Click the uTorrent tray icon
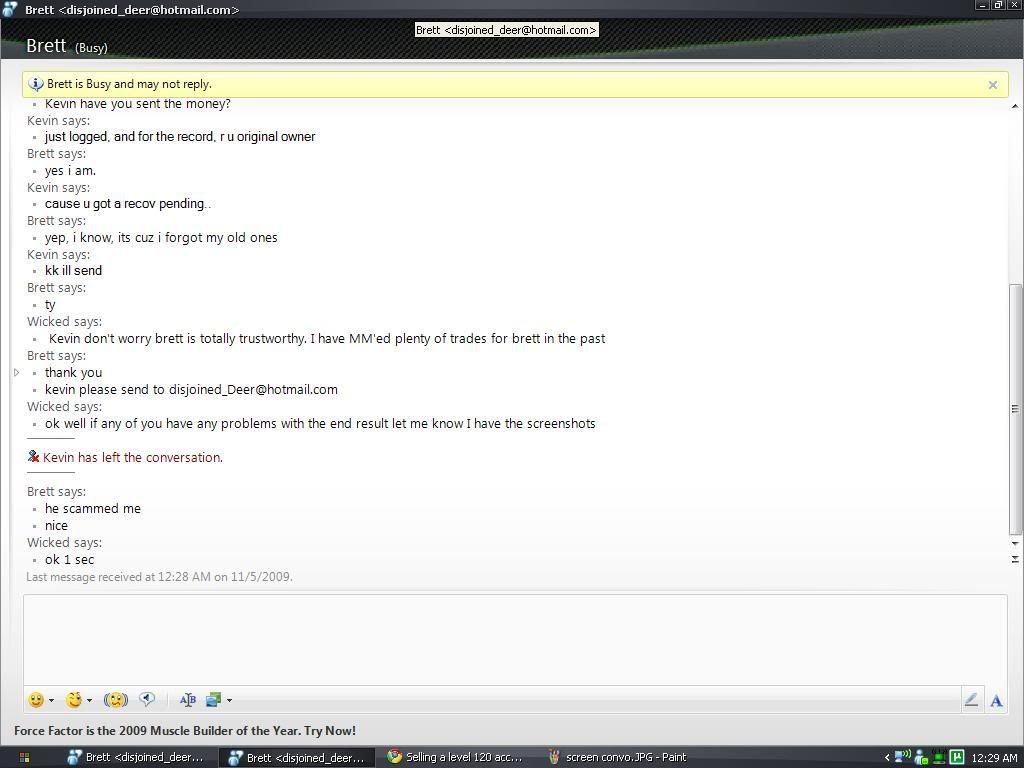Screen dimensions: 1024x768 click(957, 758)
